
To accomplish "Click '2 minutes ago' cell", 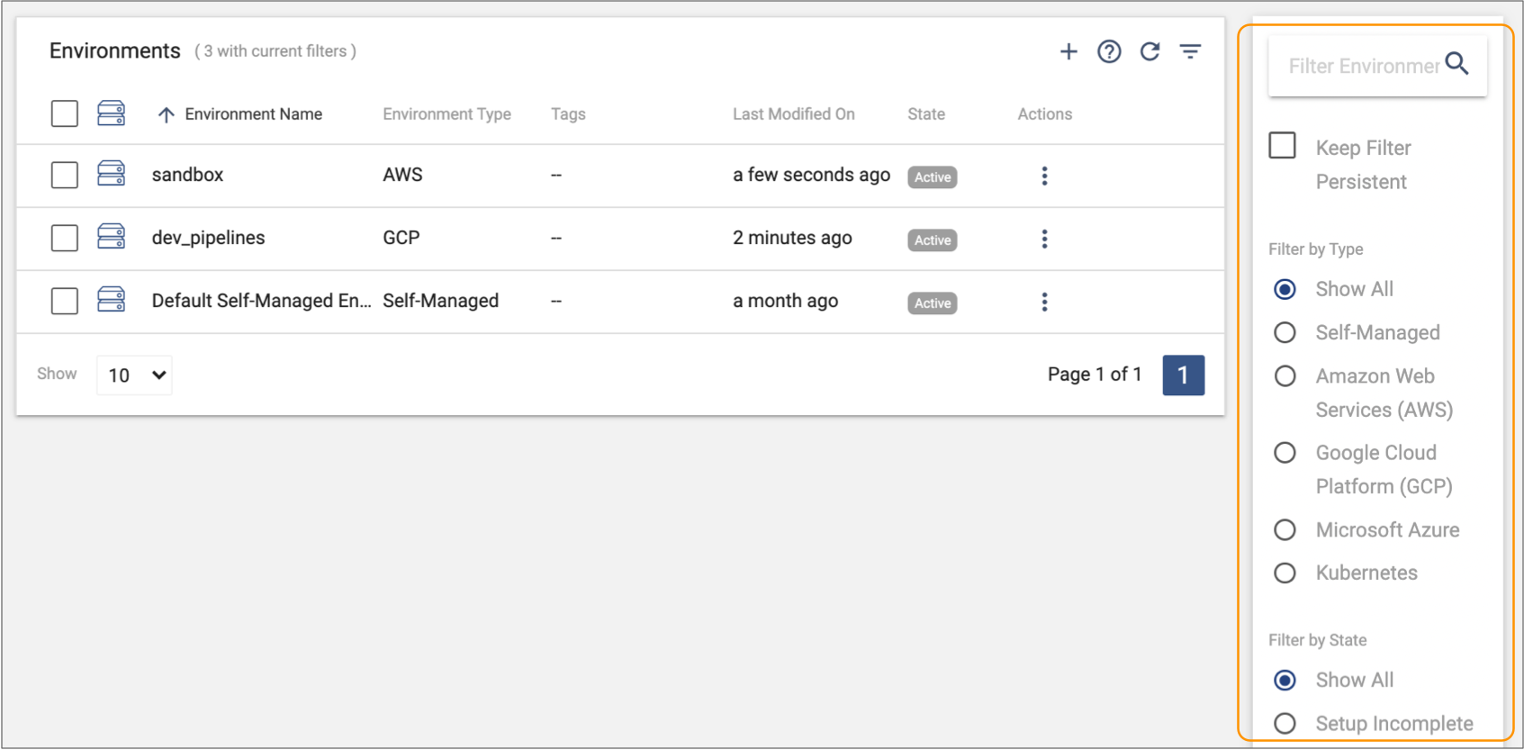I will [792, 238].
